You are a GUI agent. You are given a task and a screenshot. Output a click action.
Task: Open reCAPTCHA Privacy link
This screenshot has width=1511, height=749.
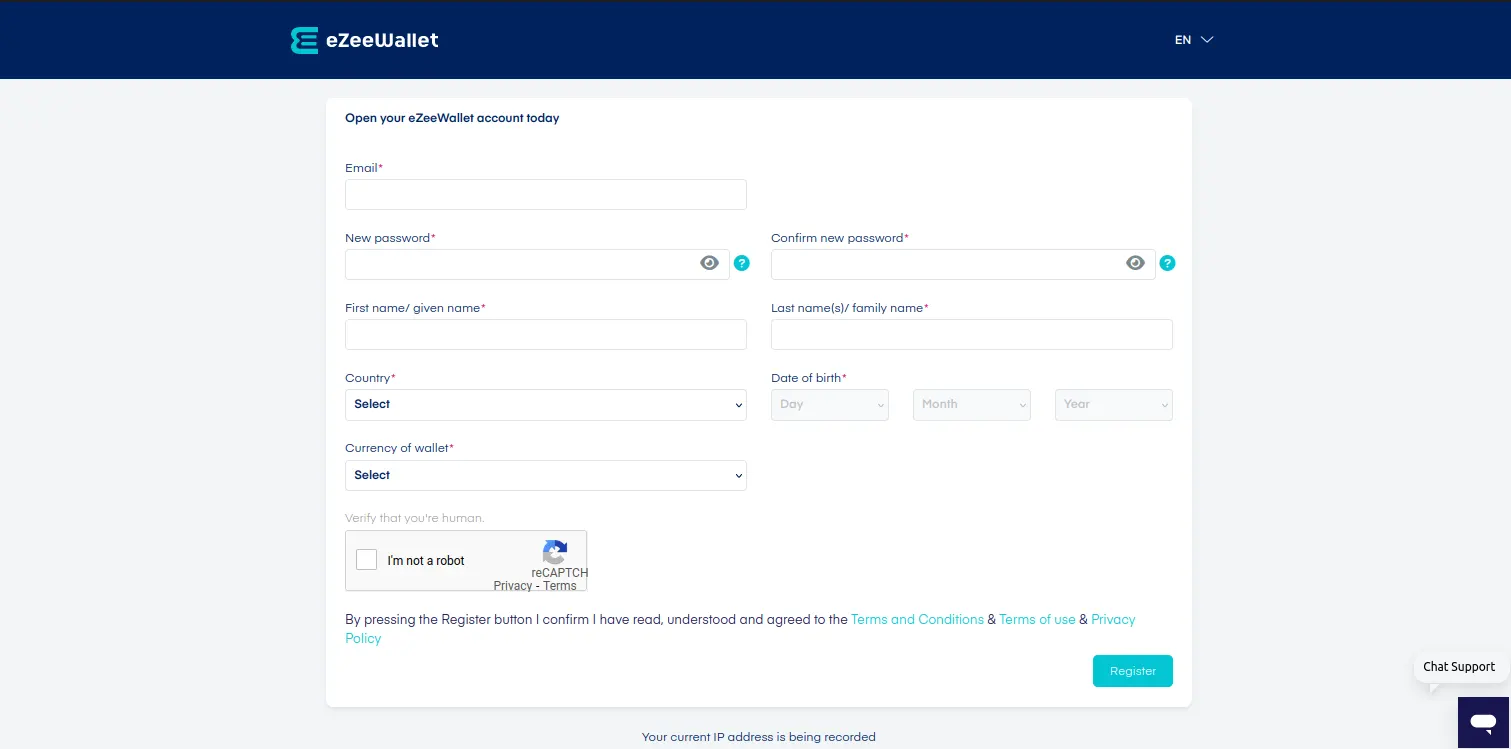click(x=513, y=586)
